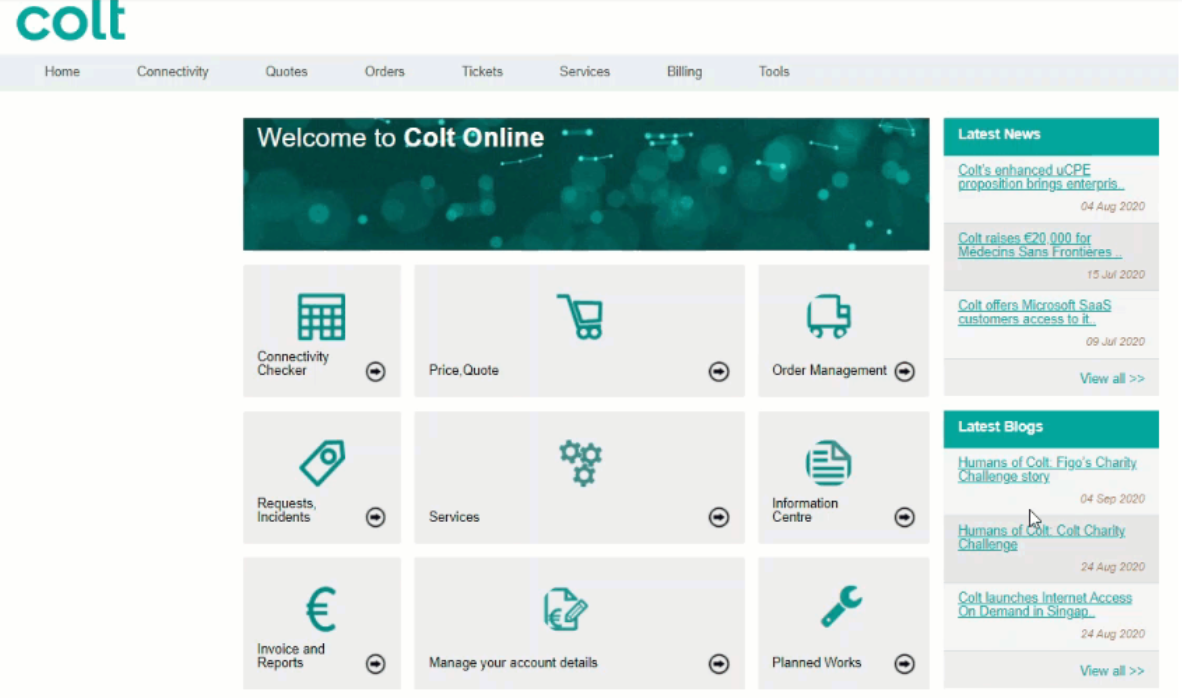Click the arrow on Services tile
Viewport: 1182px width, 698px height.
718,517
